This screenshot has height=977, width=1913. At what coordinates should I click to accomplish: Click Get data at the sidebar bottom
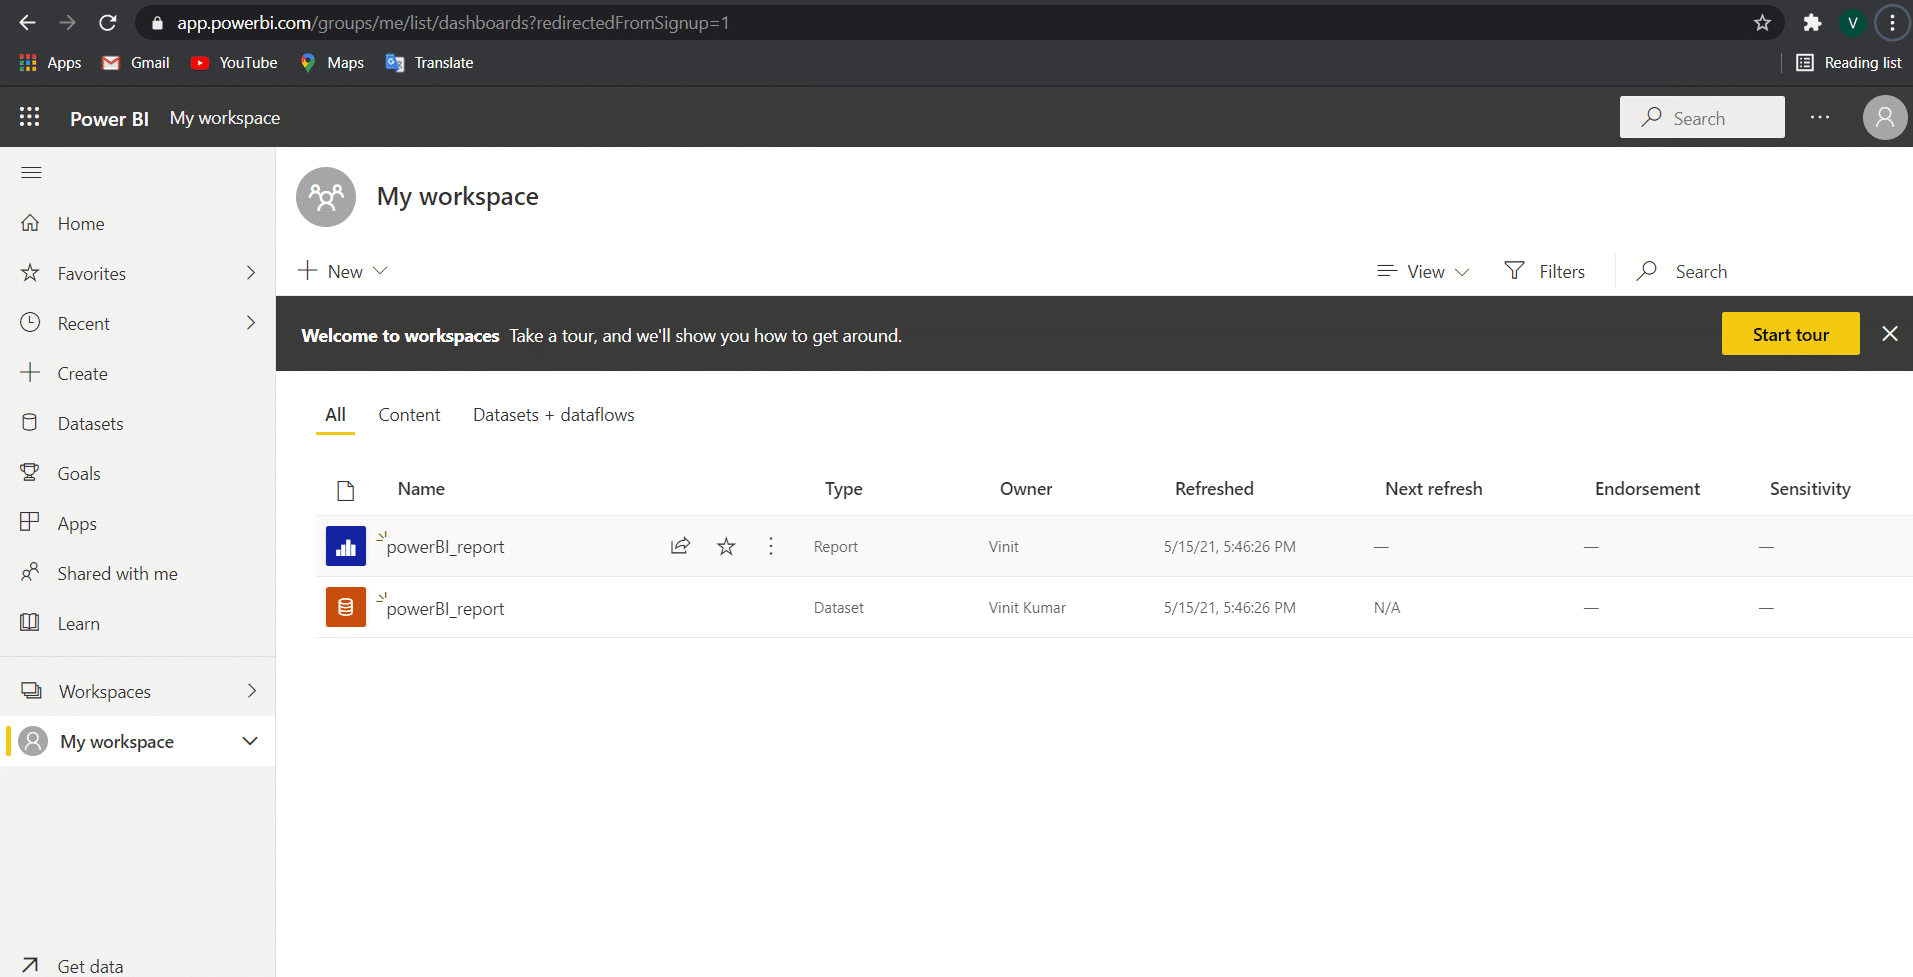90,967
